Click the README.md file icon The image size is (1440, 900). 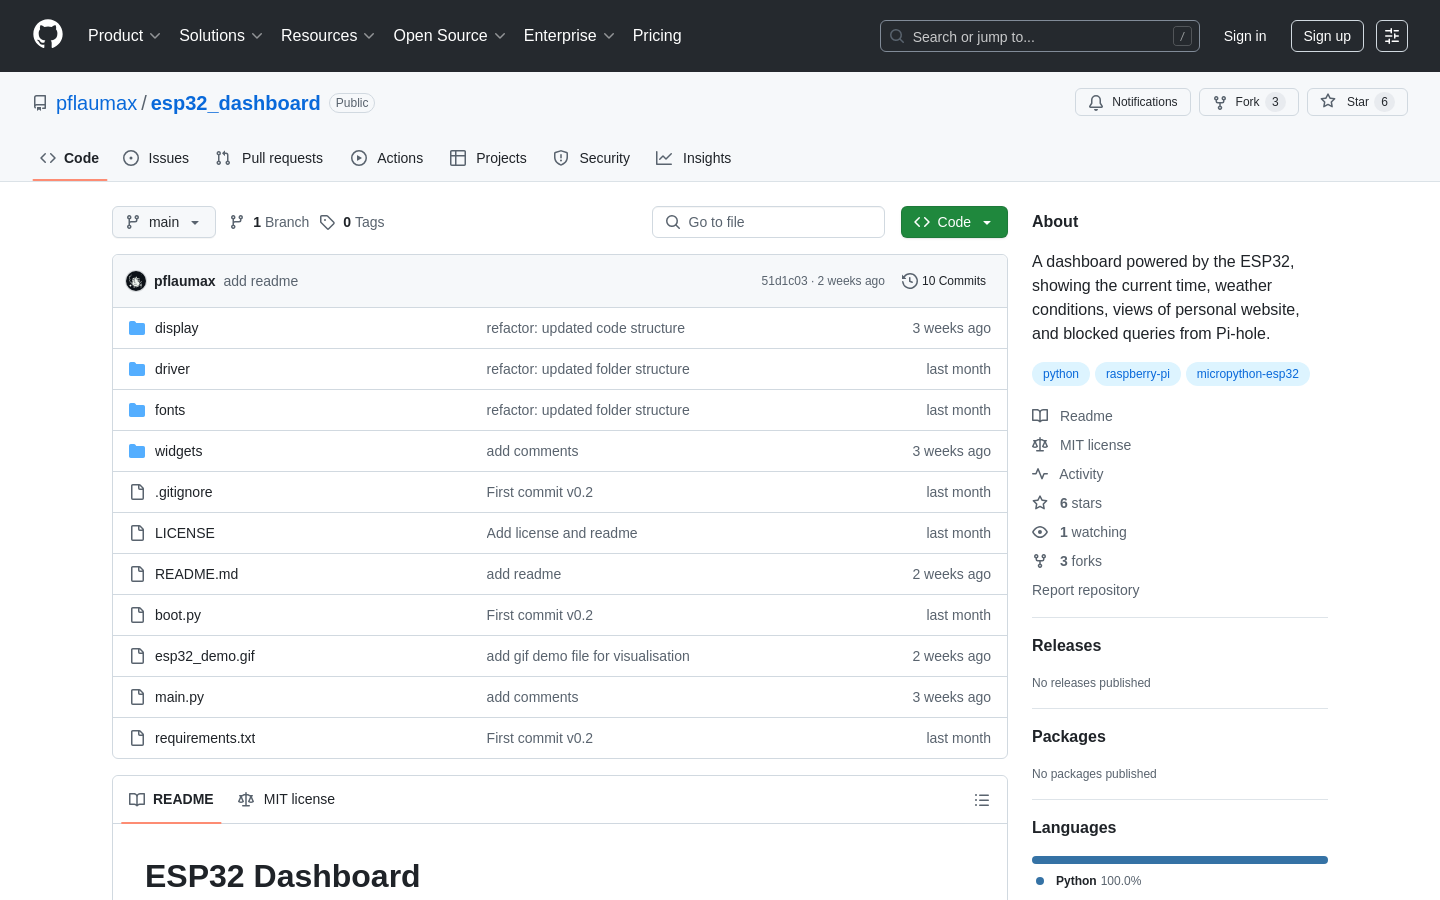[x=137, y=574]
